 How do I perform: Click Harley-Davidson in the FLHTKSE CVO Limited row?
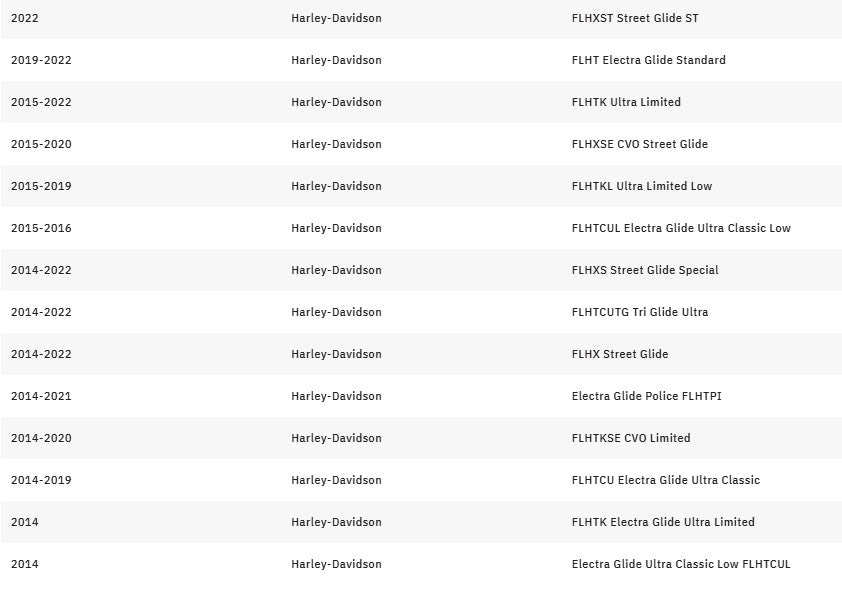(x=336, y=438)
